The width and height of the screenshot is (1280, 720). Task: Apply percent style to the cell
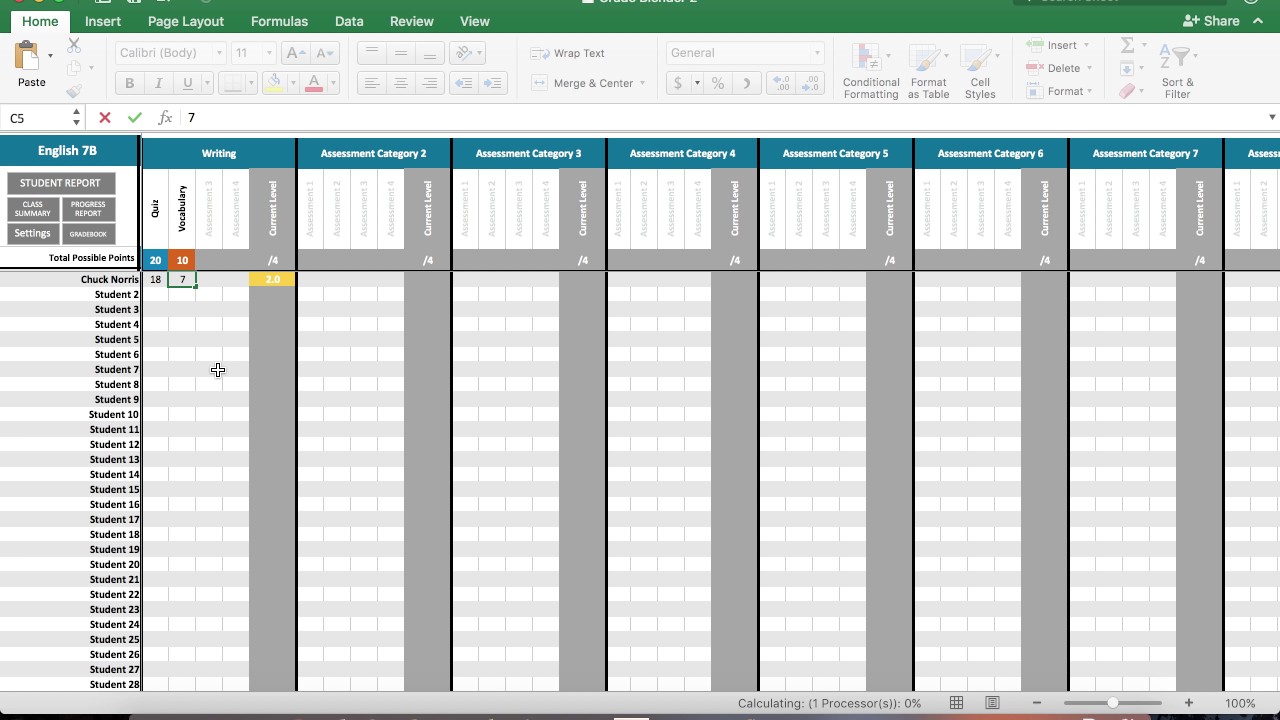[718, 83]
